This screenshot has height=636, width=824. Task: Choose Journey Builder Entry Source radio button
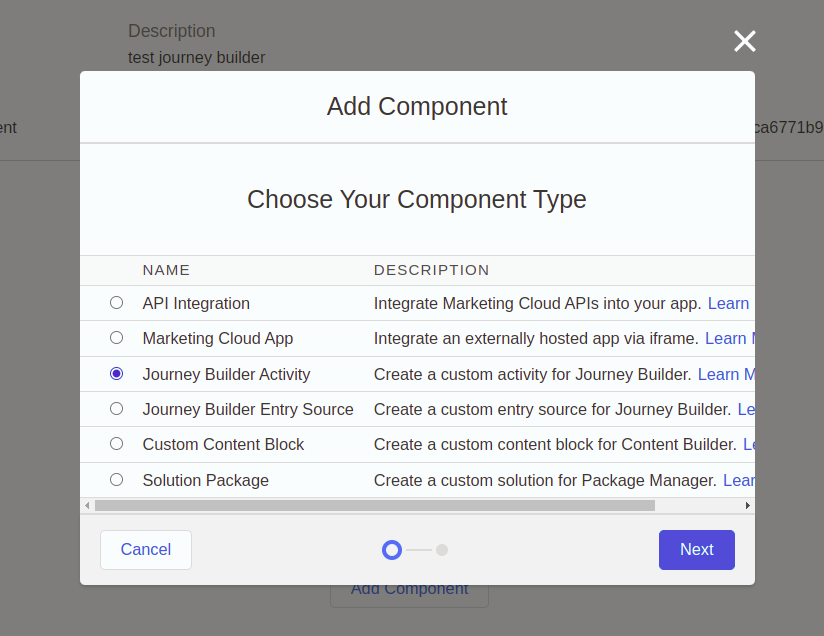coord(117,409)
